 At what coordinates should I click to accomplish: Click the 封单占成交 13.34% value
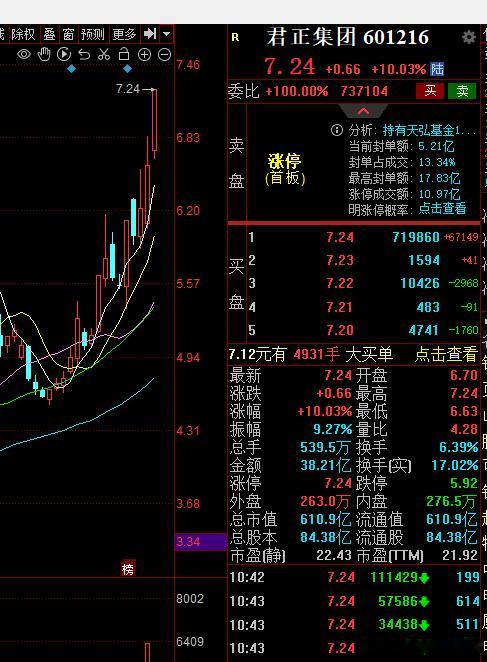click(437, 162)
